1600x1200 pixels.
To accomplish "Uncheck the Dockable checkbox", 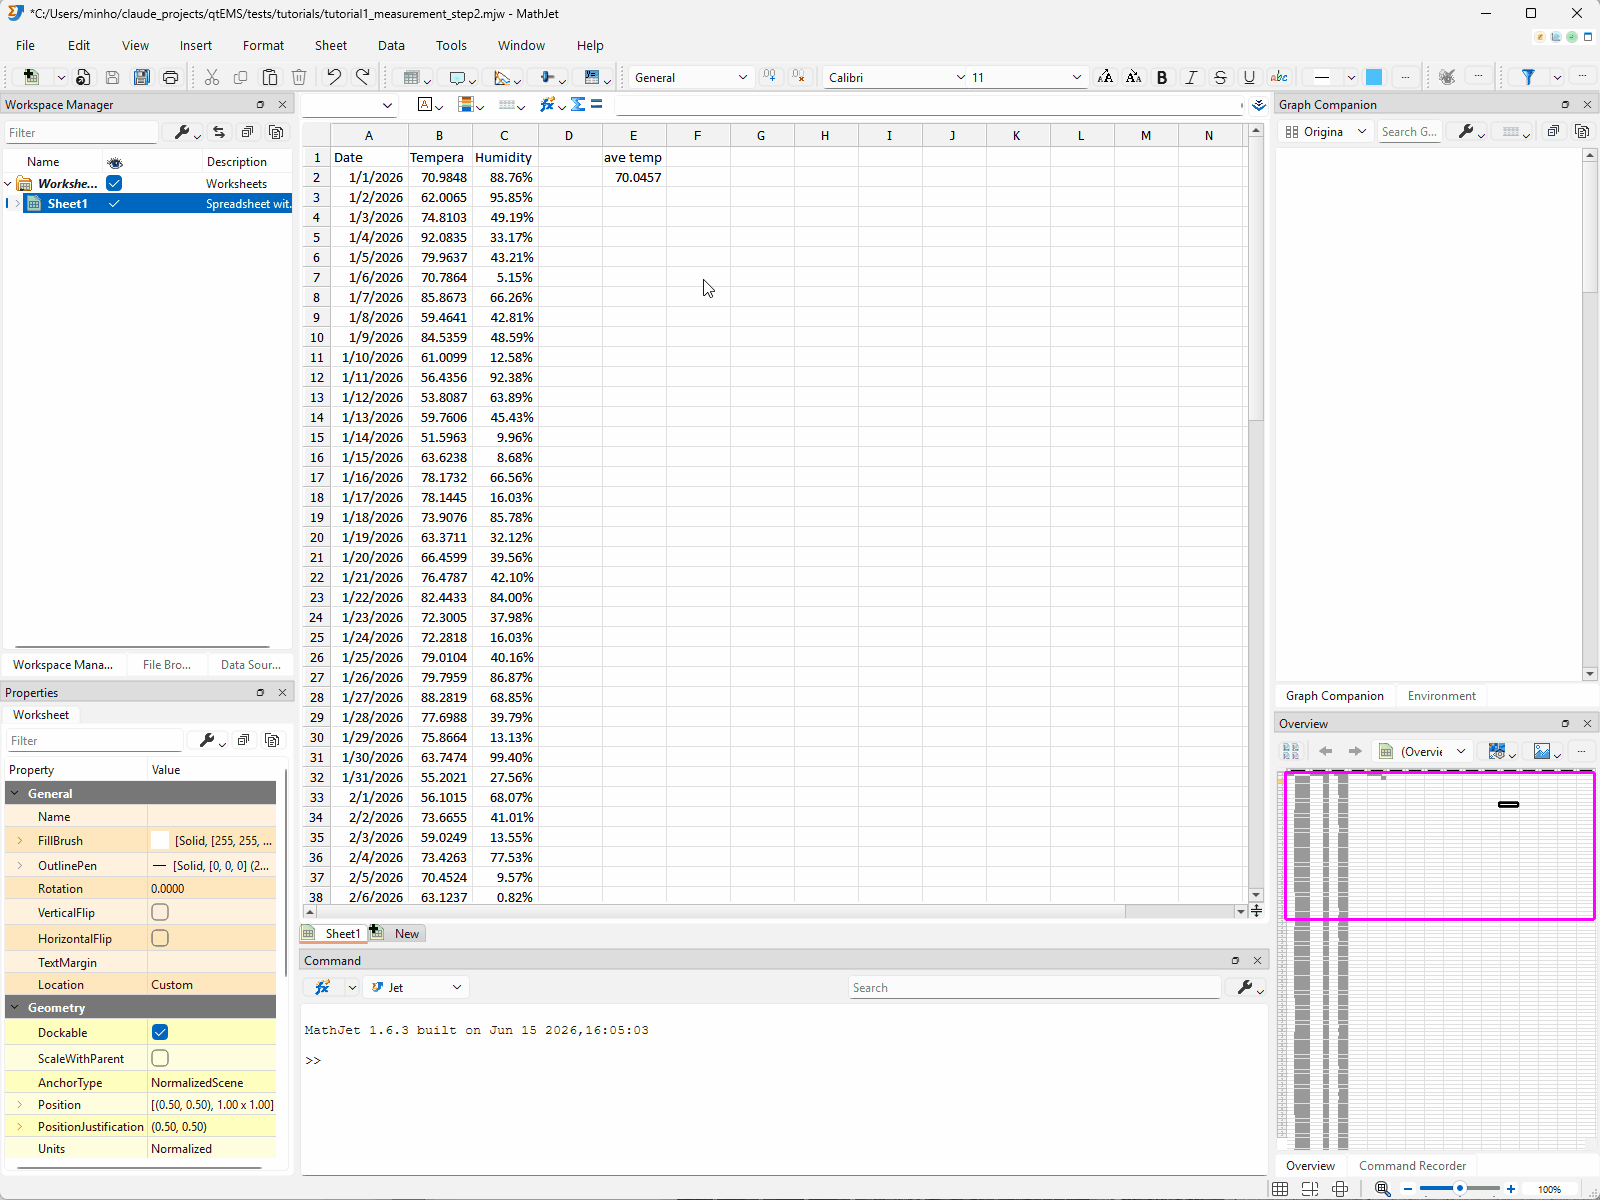I will [160, 1032].
